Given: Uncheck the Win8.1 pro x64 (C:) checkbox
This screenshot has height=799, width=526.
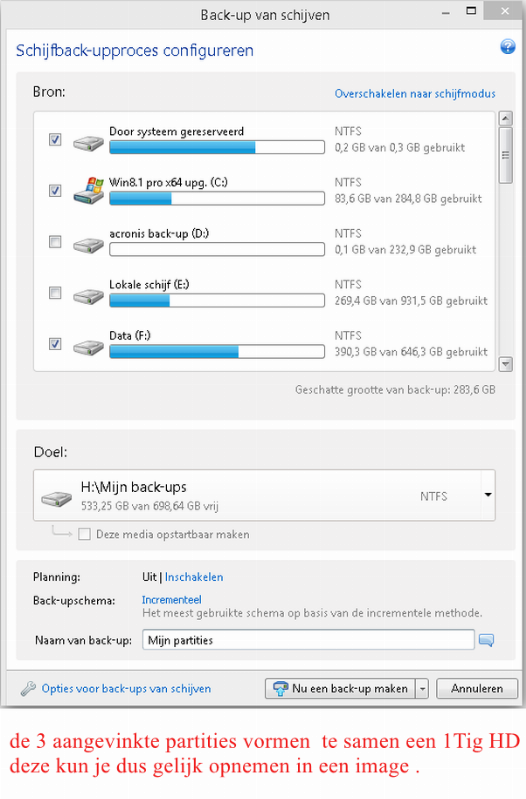Looking at the screenshot, I should 55,190.
